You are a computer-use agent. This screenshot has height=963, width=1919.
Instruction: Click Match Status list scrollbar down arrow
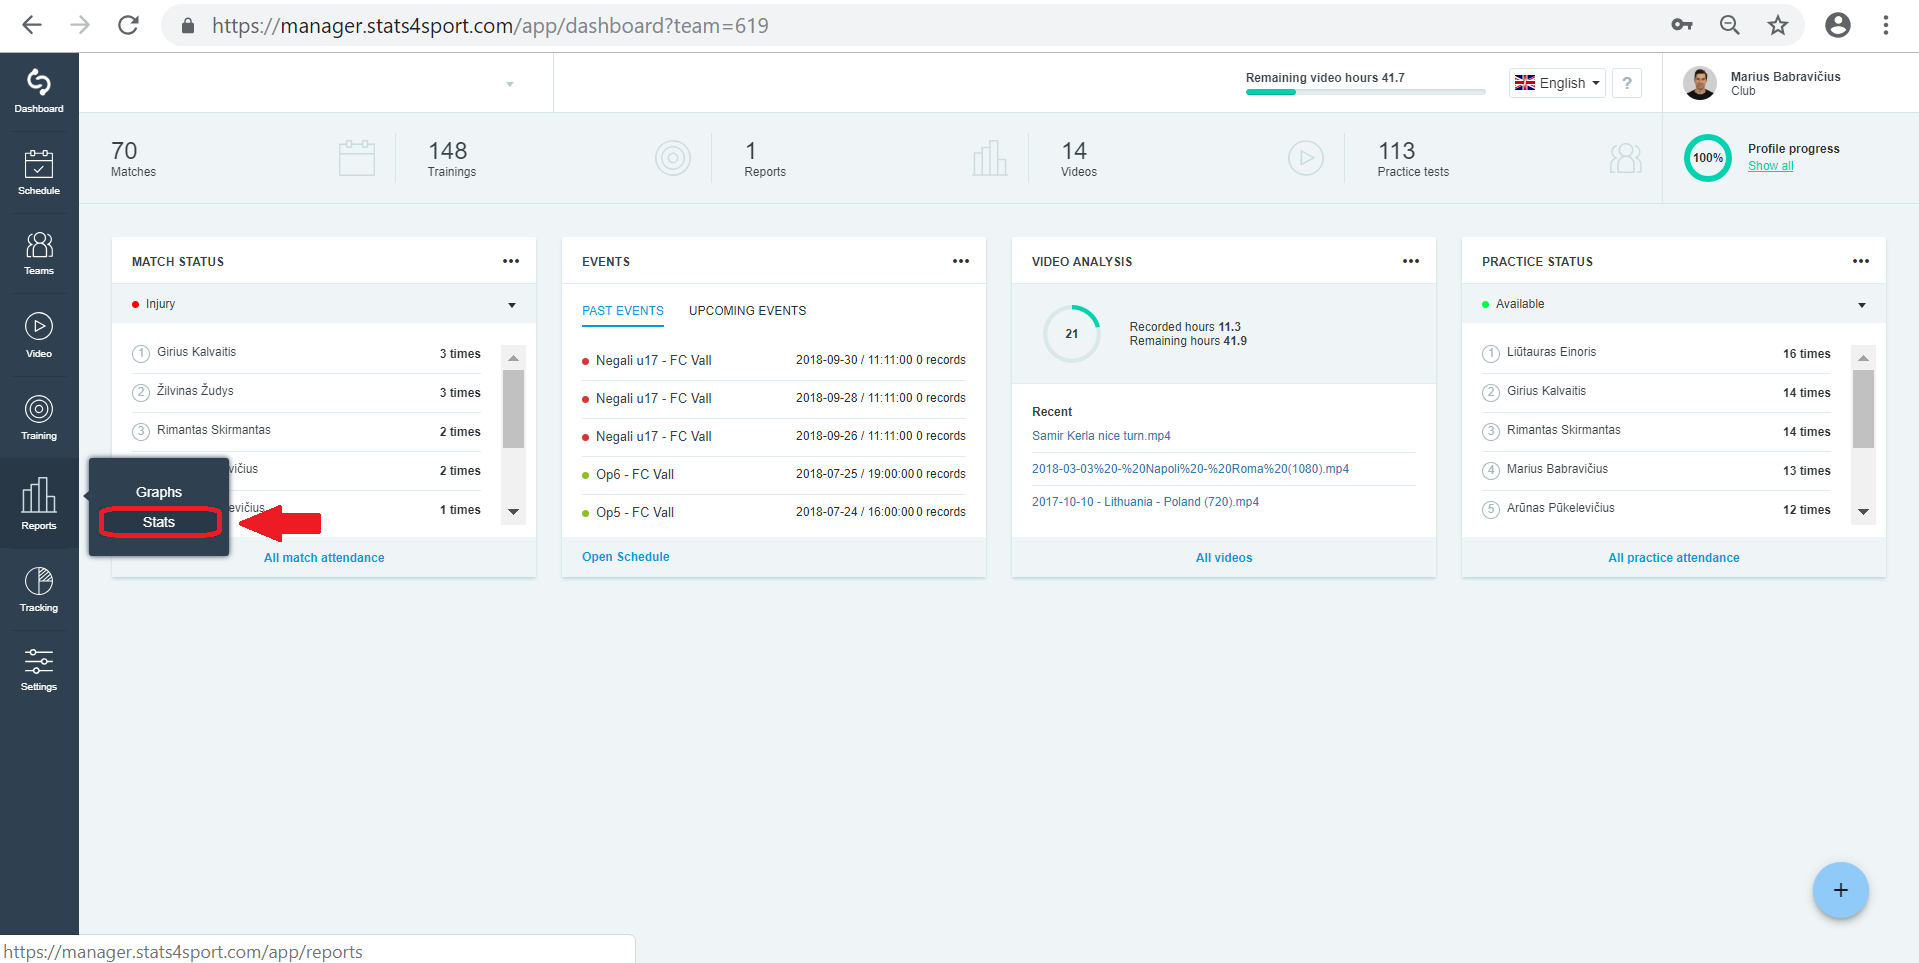click(513, 511)
